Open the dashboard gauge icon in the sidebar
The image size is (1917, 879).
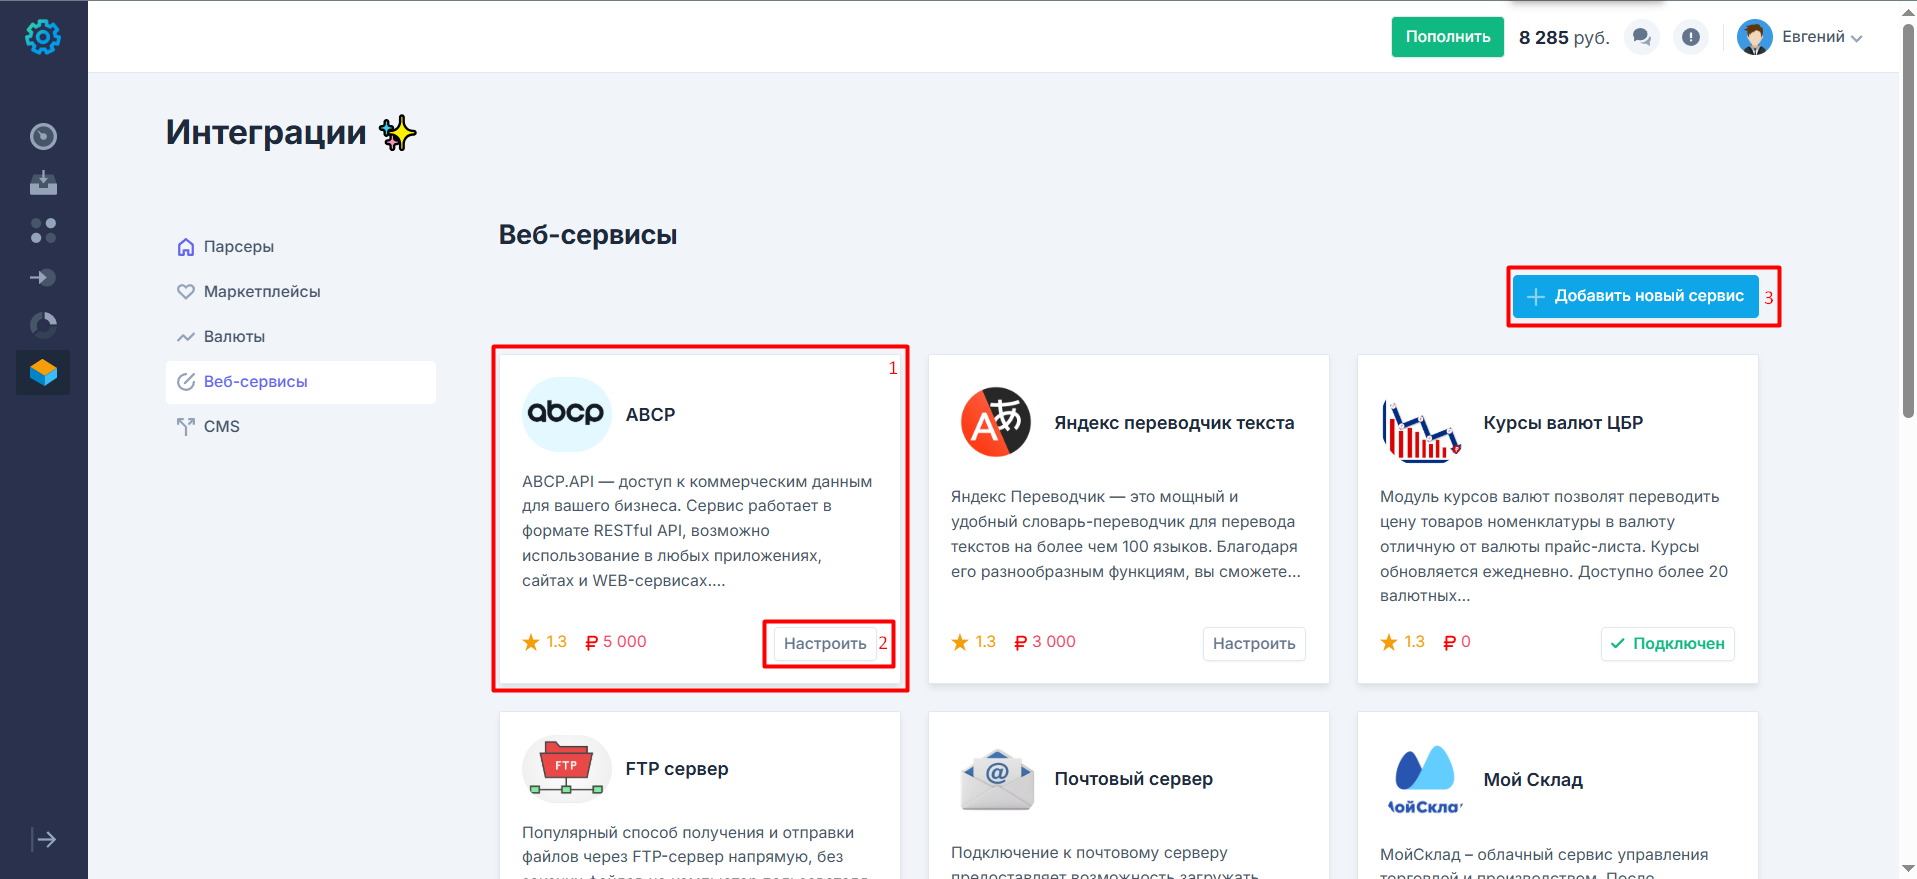click(43, 136)
